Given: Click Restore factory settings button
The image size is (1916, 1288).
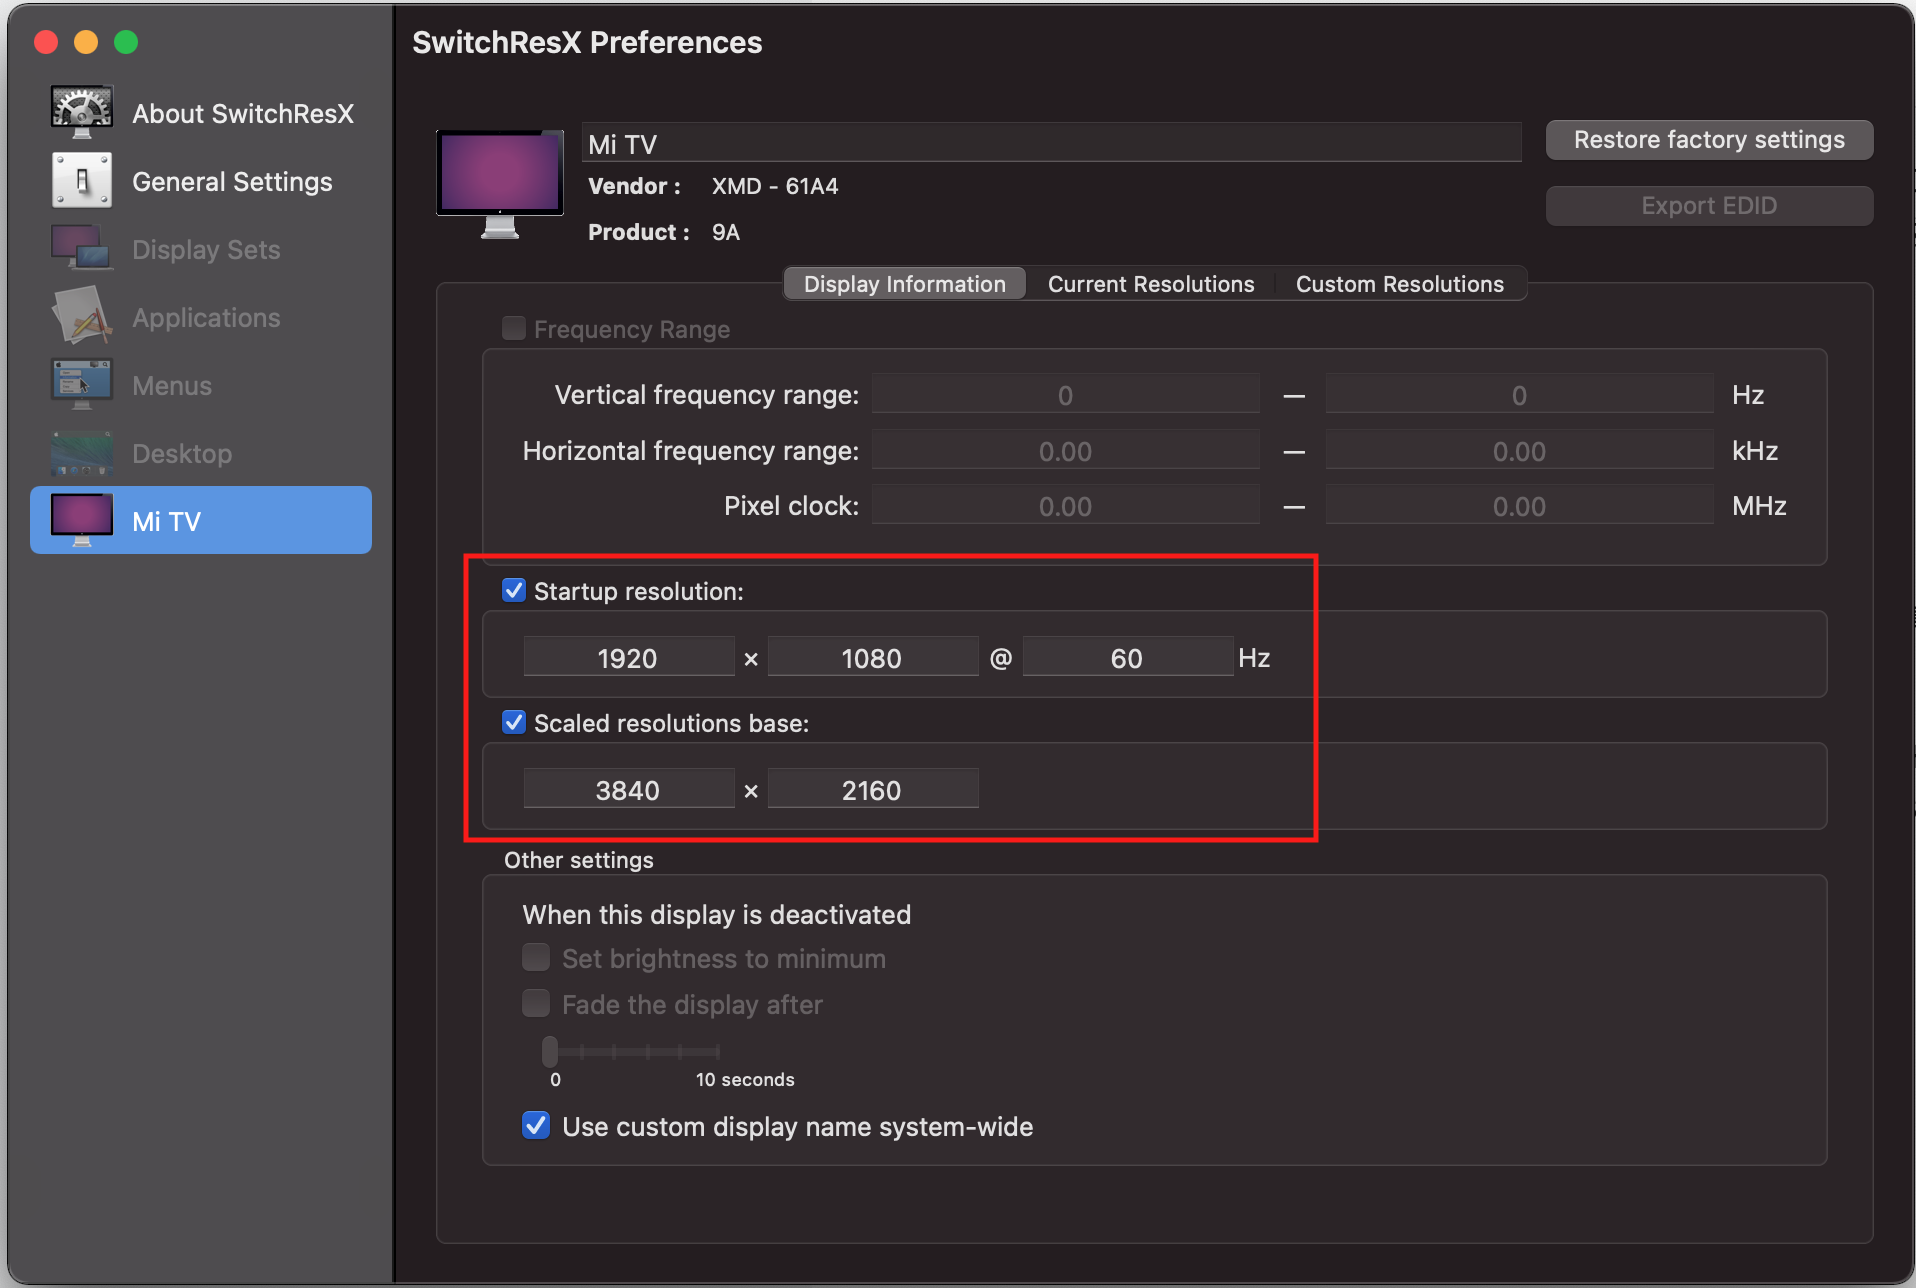Looking at the screenshot, I should click(1709, 140).
